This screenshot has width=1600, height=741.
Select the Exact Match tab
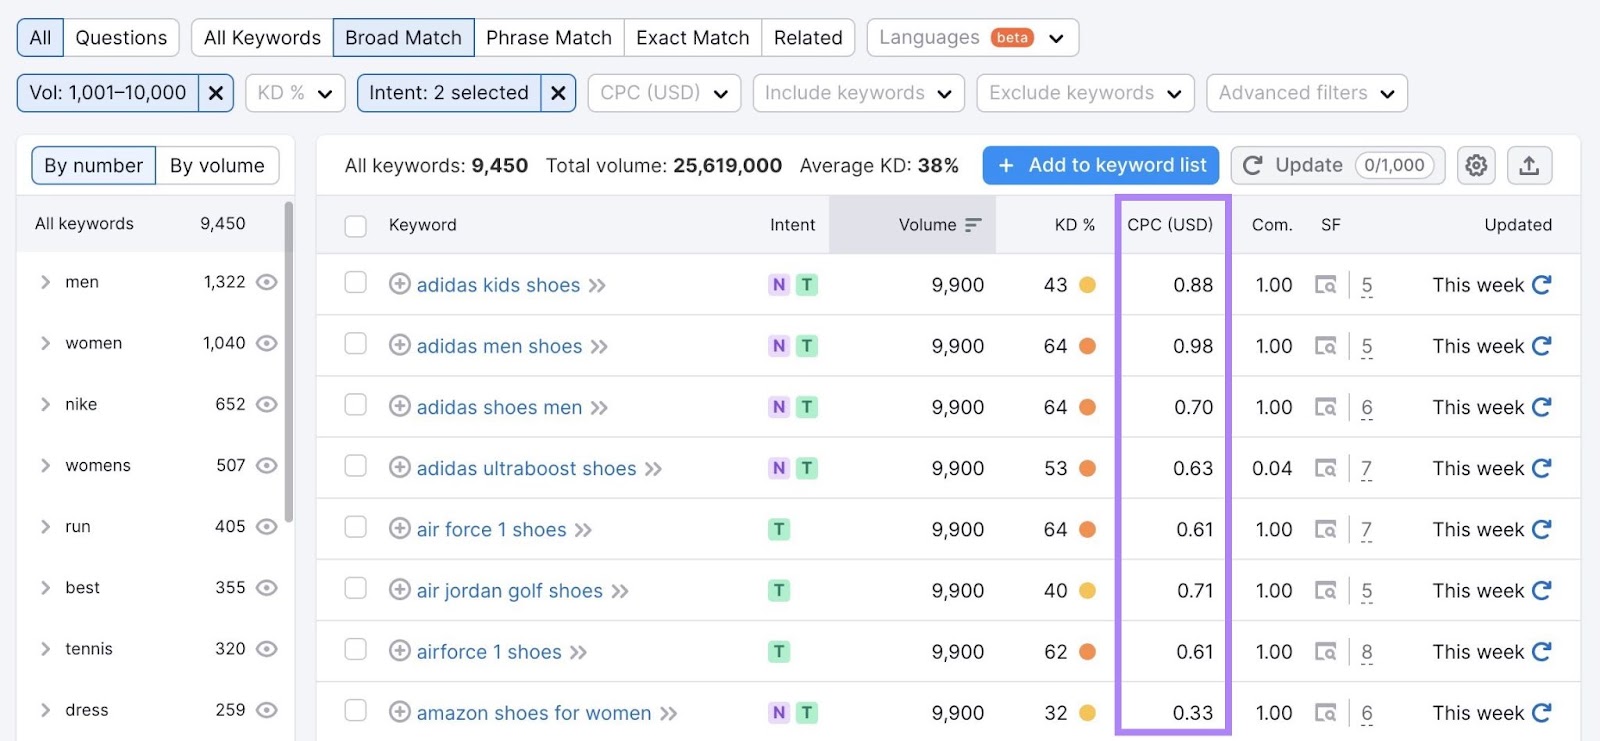pyautogui.click(x=693, y=38)
